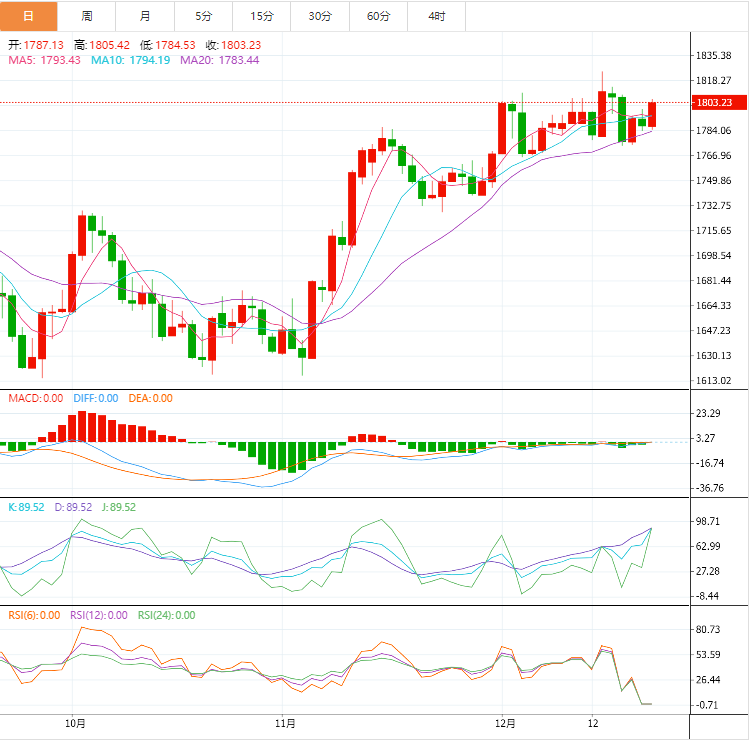The width and height of the screenshot is (751, 742).
Task: Click the MA20 indicator label
Action: (x=219, y=60)
